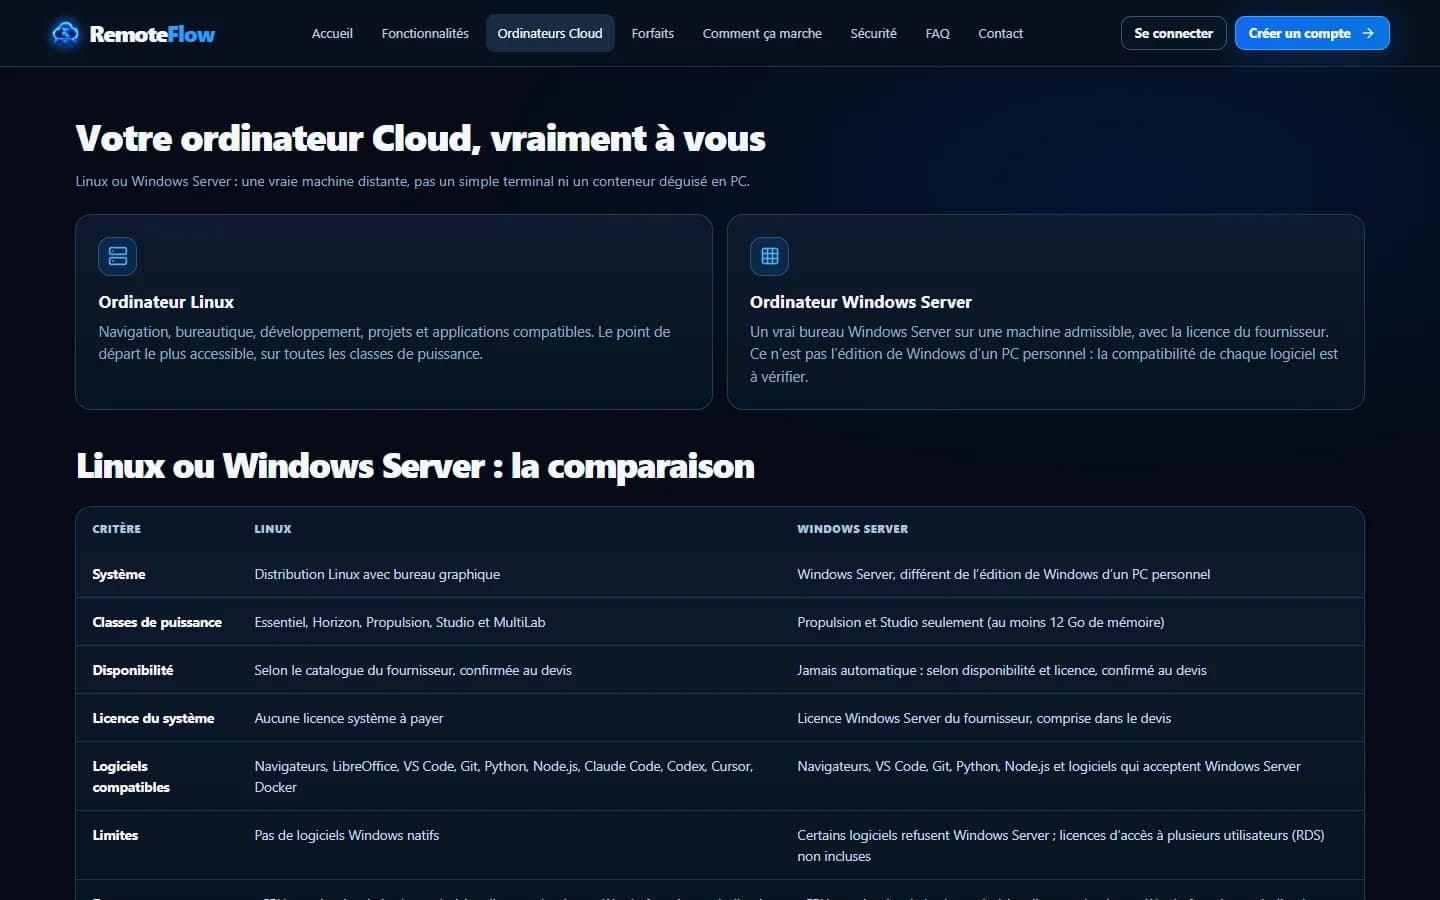Click the Windows Server limits cell mentioning RDS

[1060, 846]
